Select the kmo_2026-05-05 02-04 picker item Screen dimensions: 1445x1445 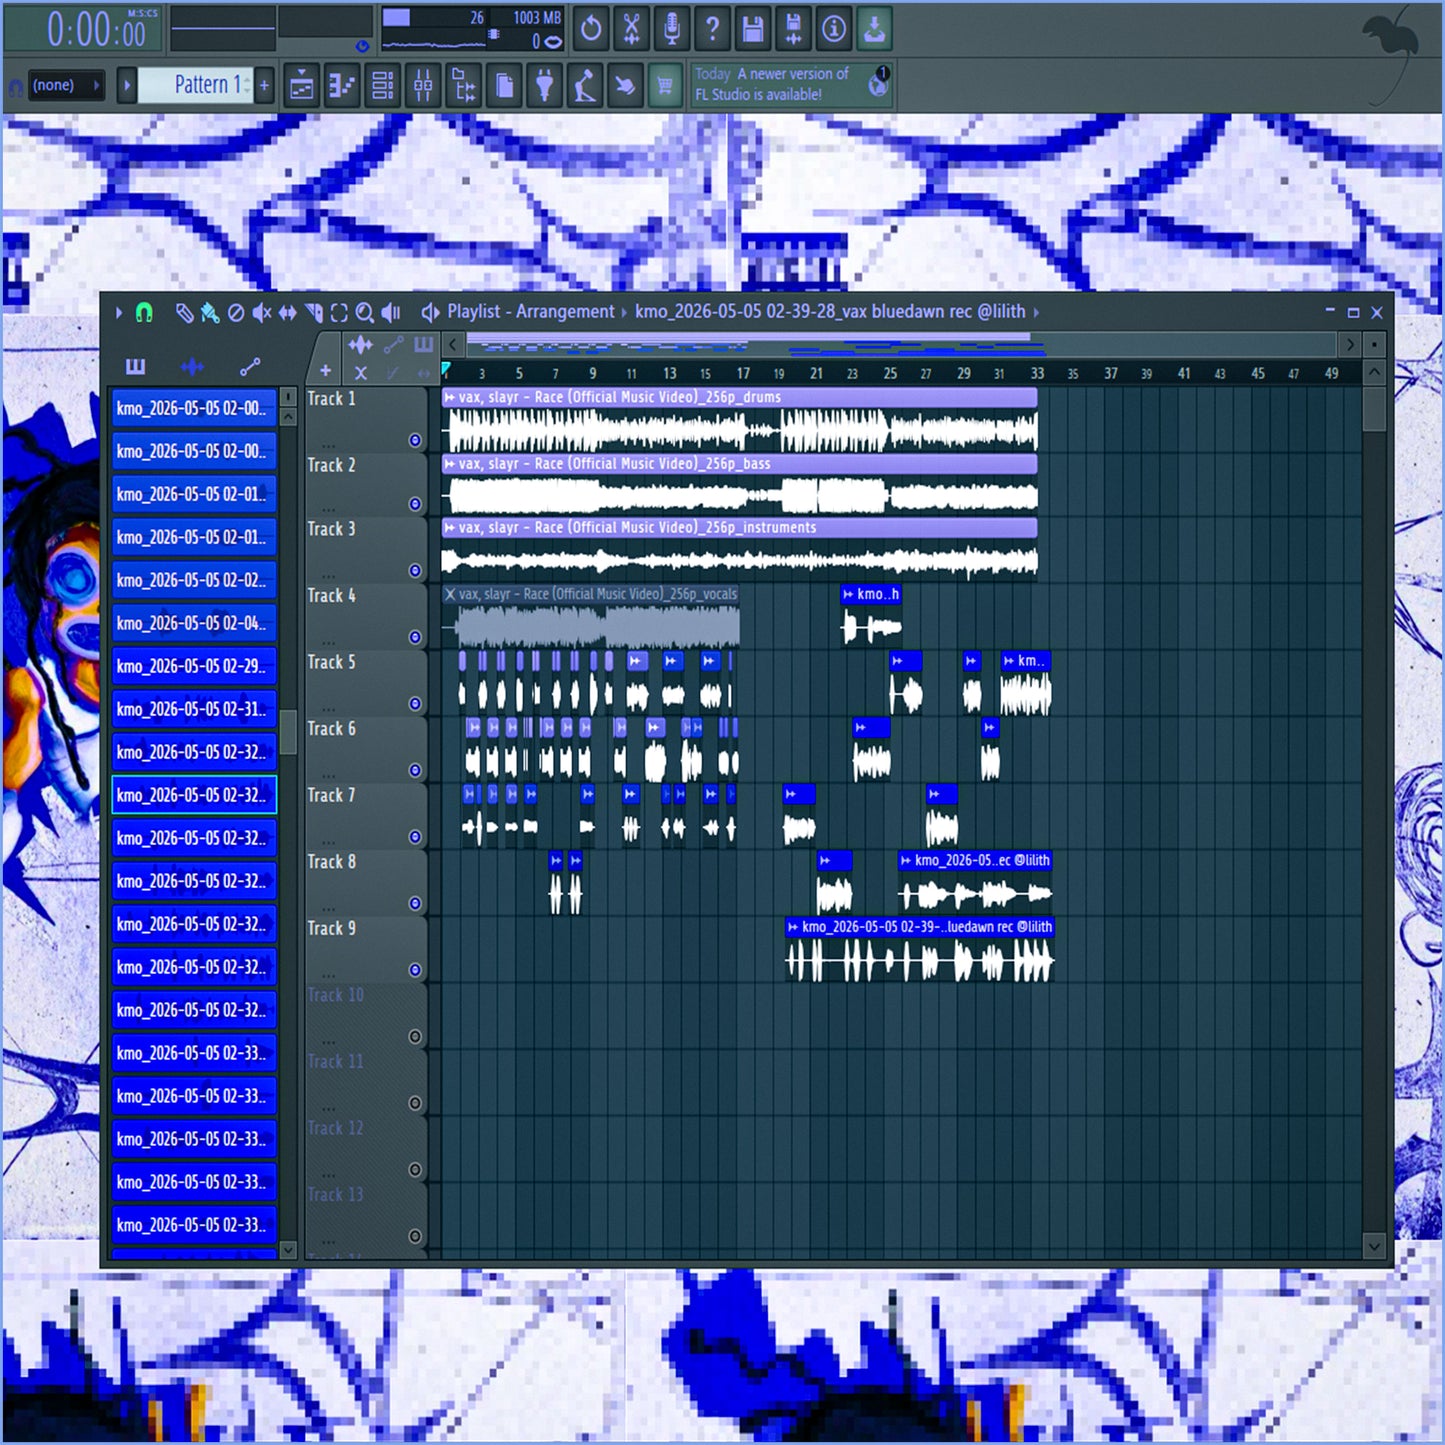[x=194, y=624]
